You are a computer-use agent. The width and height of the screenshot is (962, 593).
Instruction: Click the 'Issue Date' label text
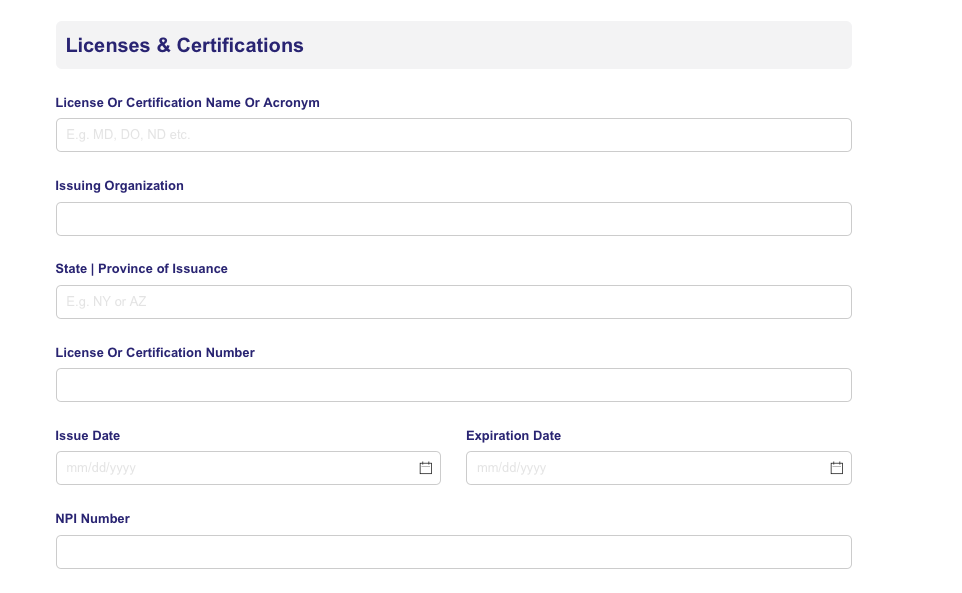87,435
